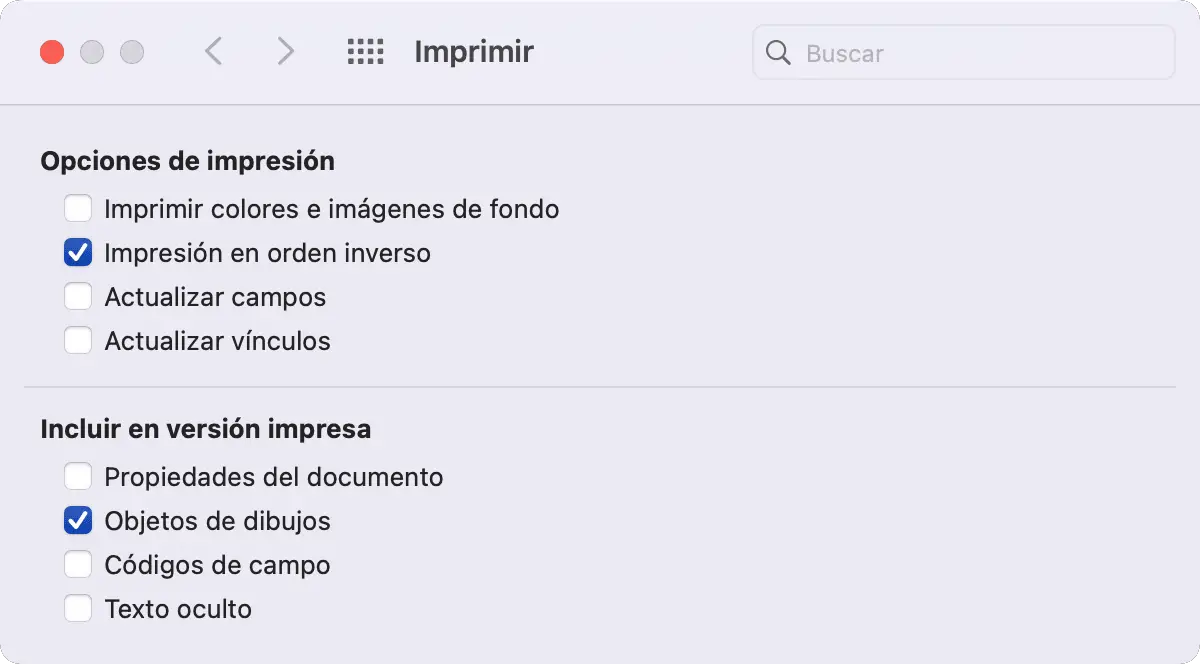
Task: Click the Opciones de impresión heading
Action: (x=187, y=161)
